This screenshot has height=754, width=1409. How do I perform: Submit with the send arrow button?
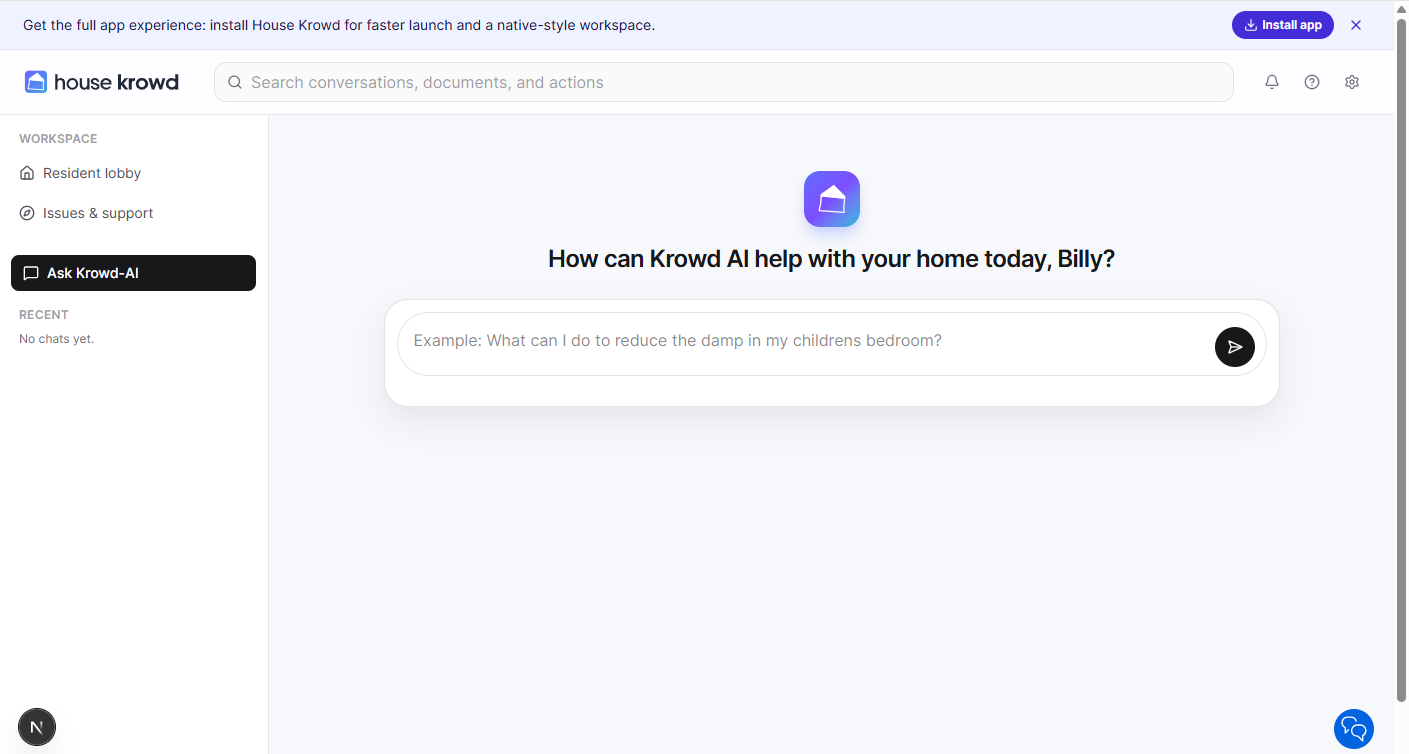coord(1234,347)
